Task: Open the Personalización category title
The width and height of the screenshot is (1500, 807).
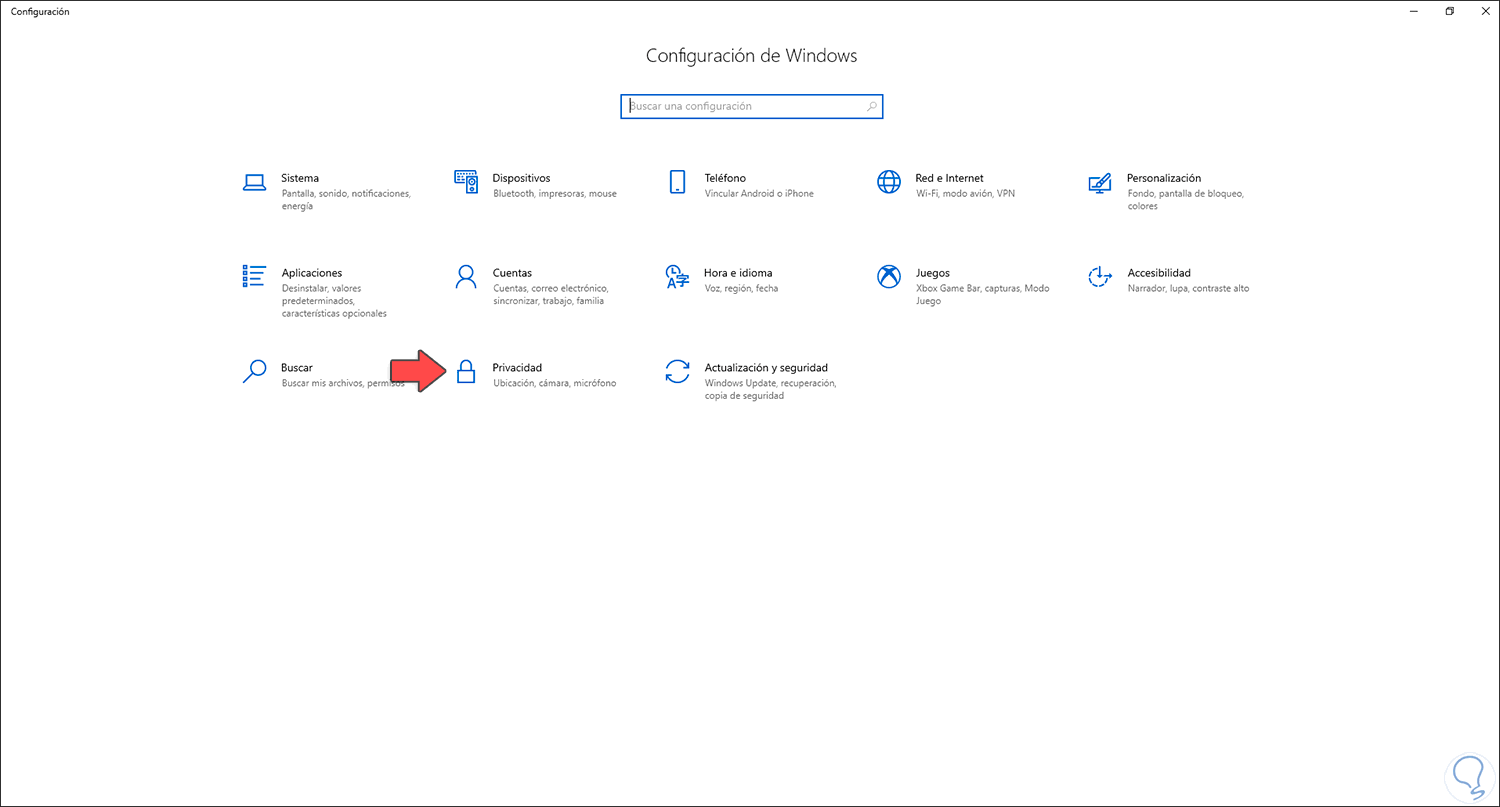Action: point(1164,178)
